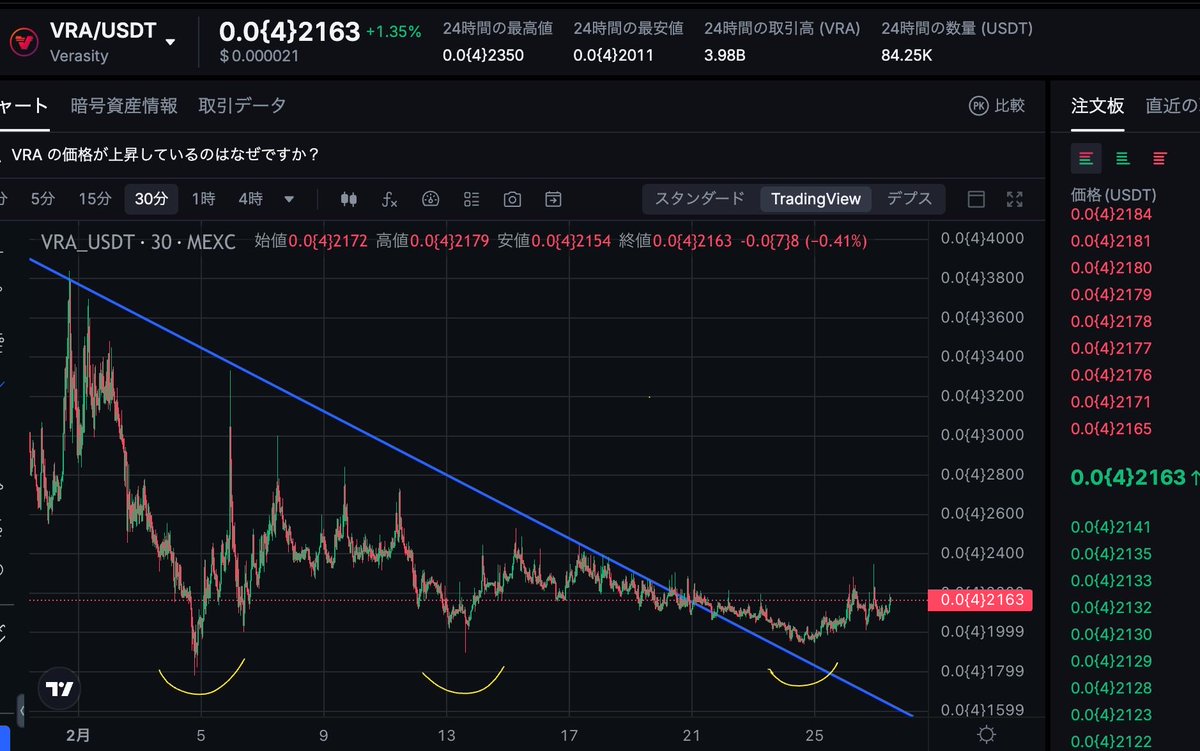Select the デプス chart view
The width and height of the screenshot is (1200, 751).
point(908,199)
